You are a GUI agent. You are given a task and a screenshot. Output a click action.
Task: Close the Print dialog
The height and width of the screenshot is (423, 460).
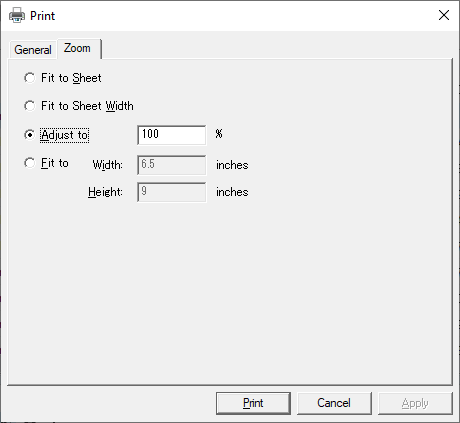point(444,15)
